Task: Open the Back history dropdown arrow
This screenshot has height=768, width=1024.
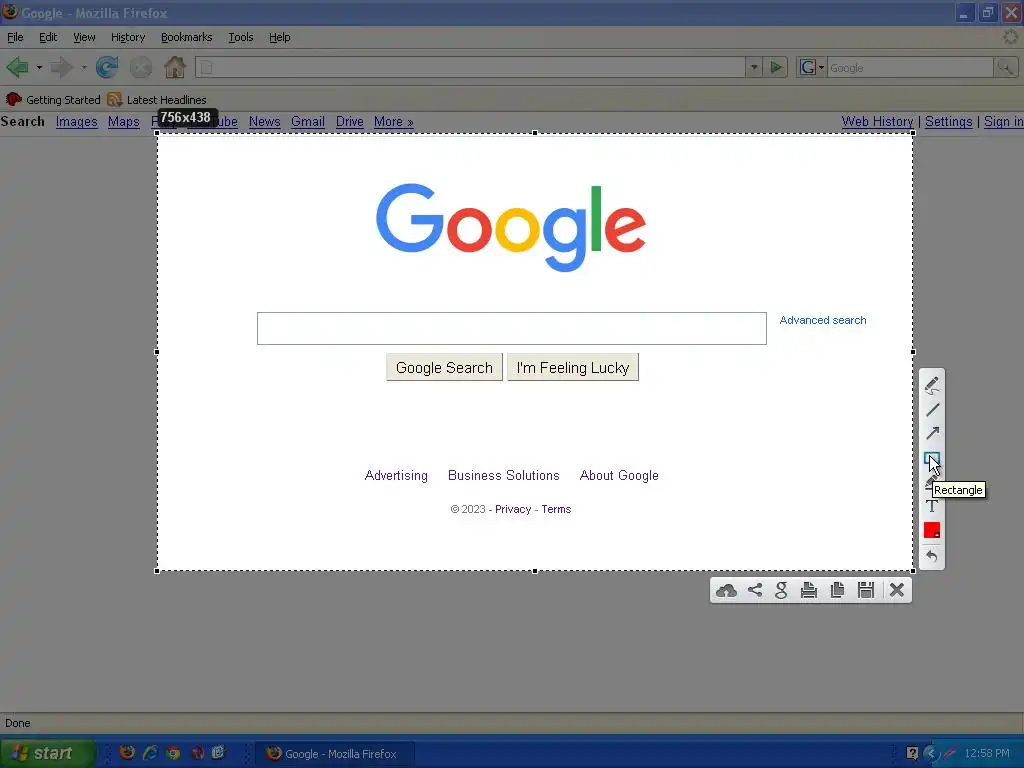Action: pos(39,67)
